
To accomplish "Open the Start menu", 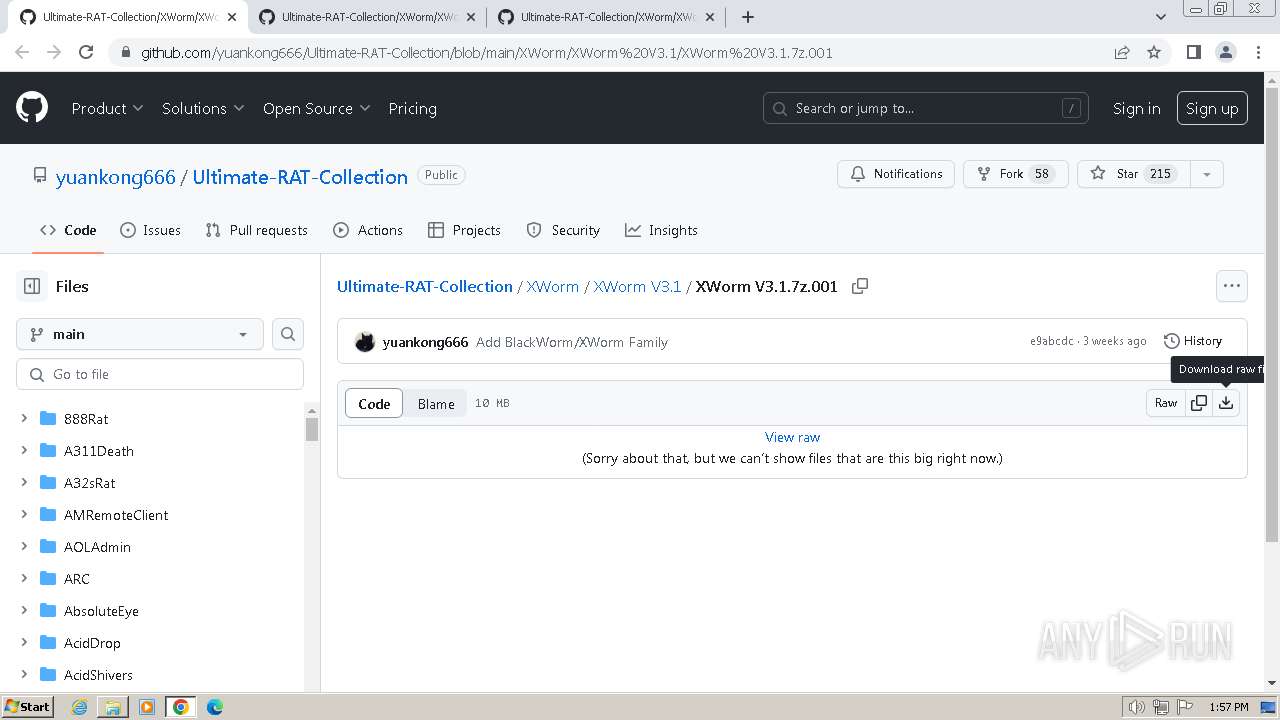I will pyautogui.click(x=27, y=707).
